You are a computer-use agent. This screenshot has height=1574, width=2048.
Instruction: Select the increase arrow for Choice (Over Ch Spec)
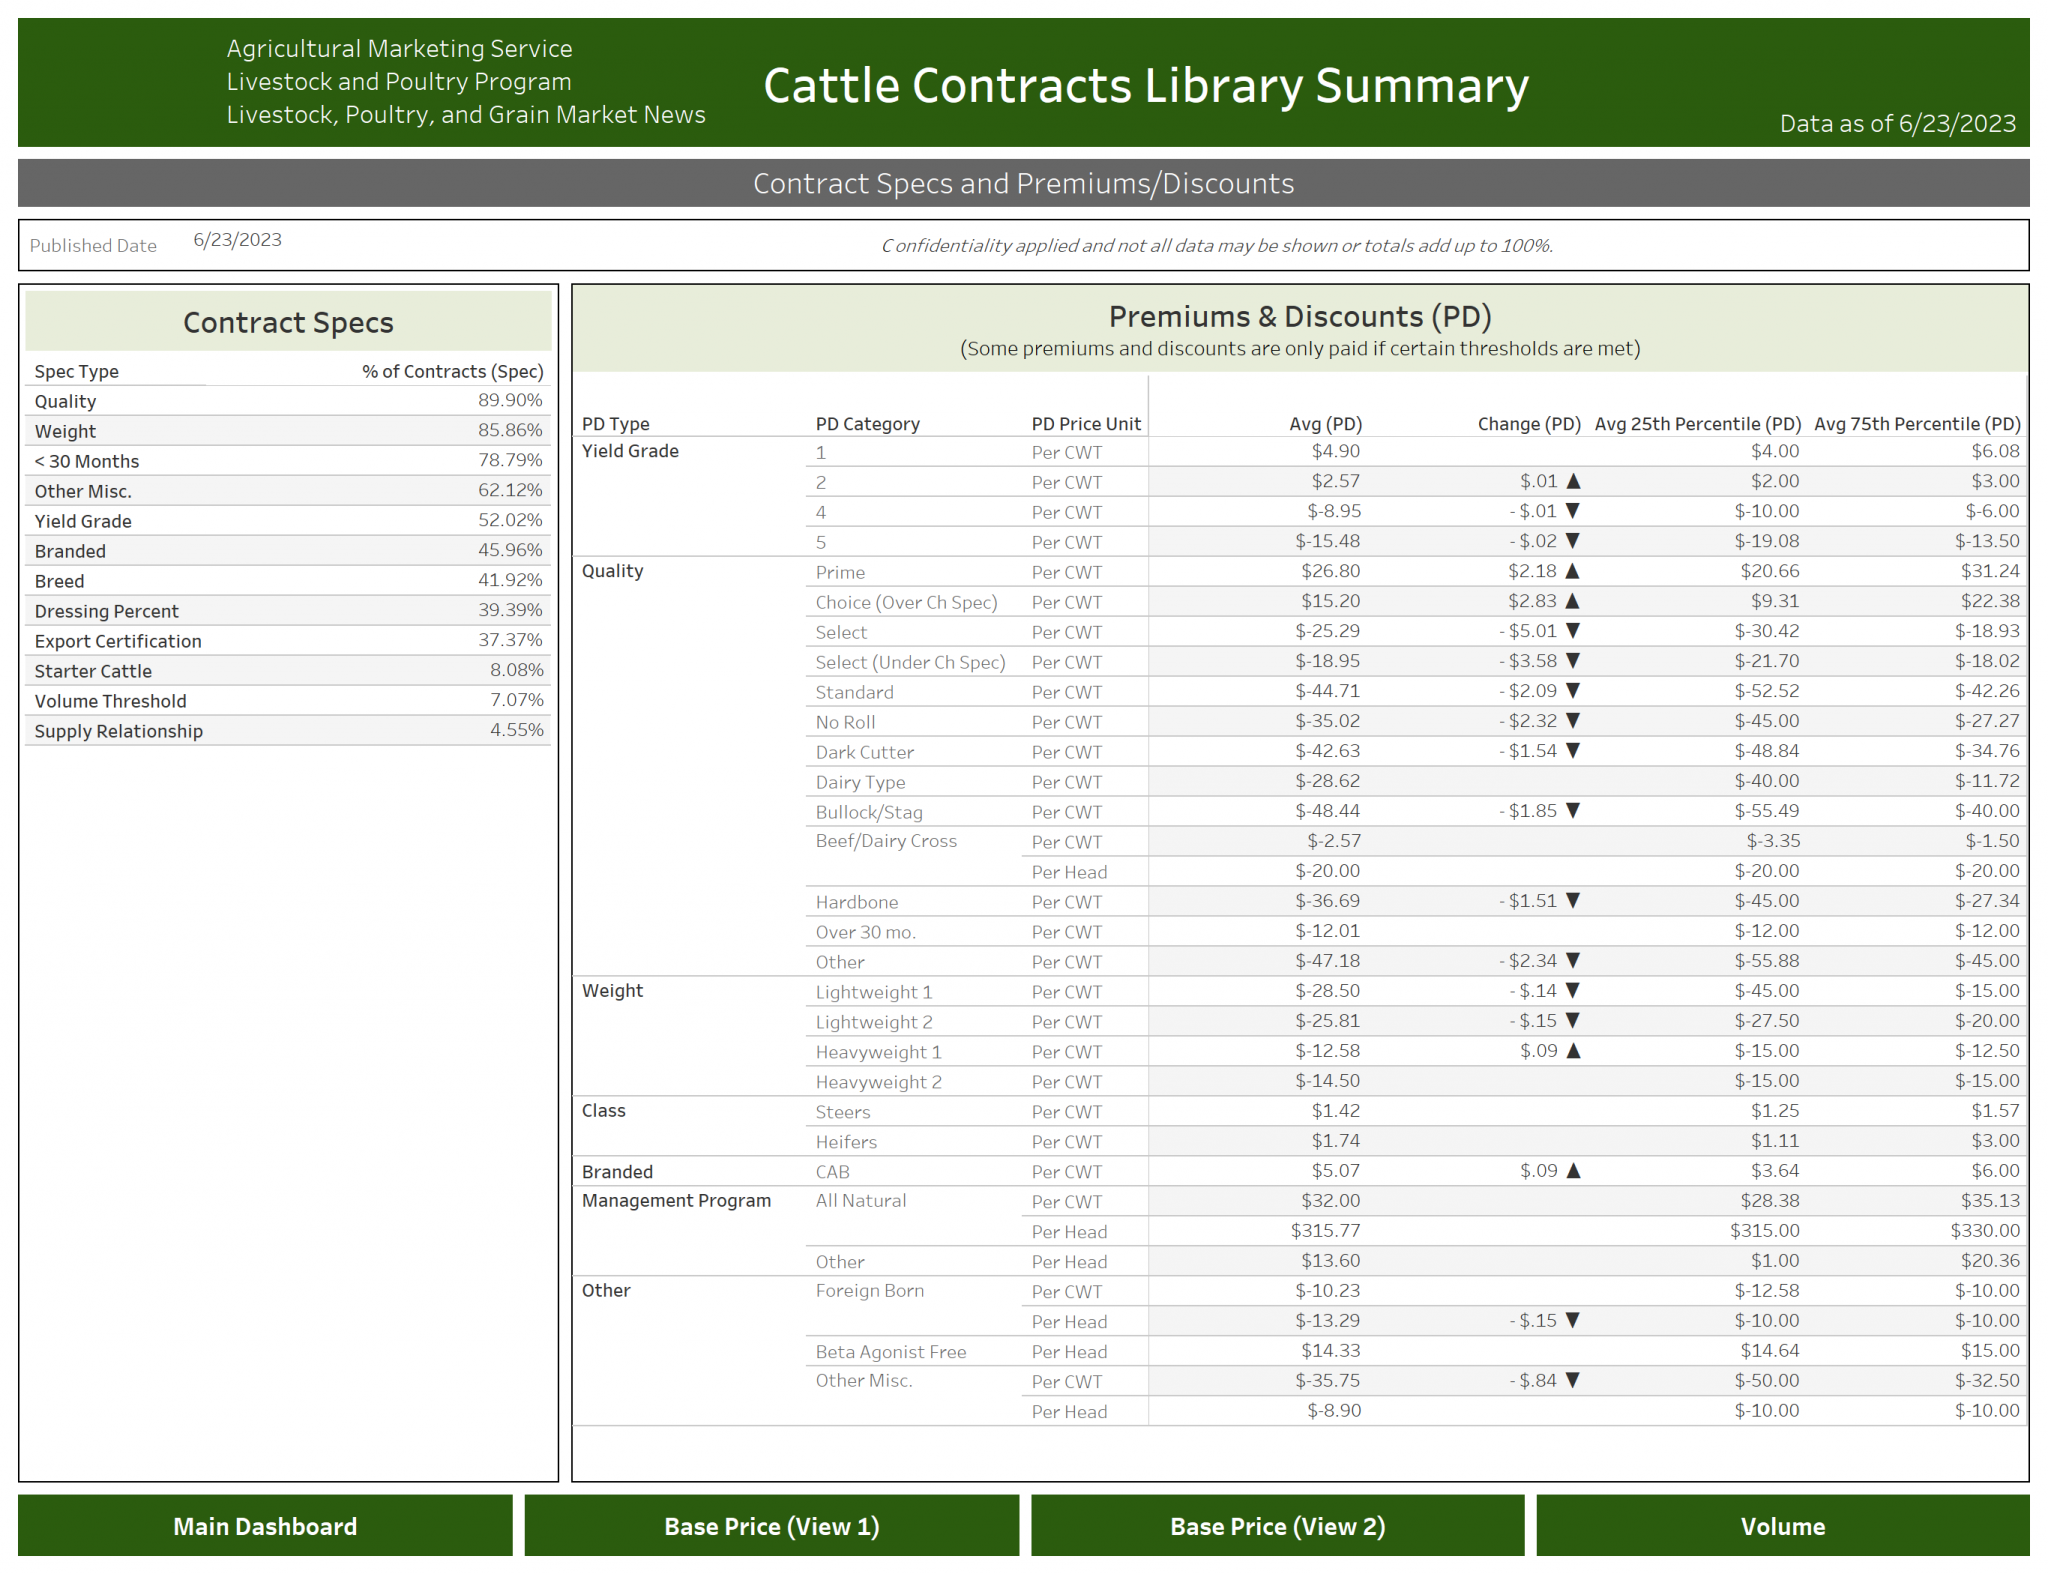tap(1573, 601)
